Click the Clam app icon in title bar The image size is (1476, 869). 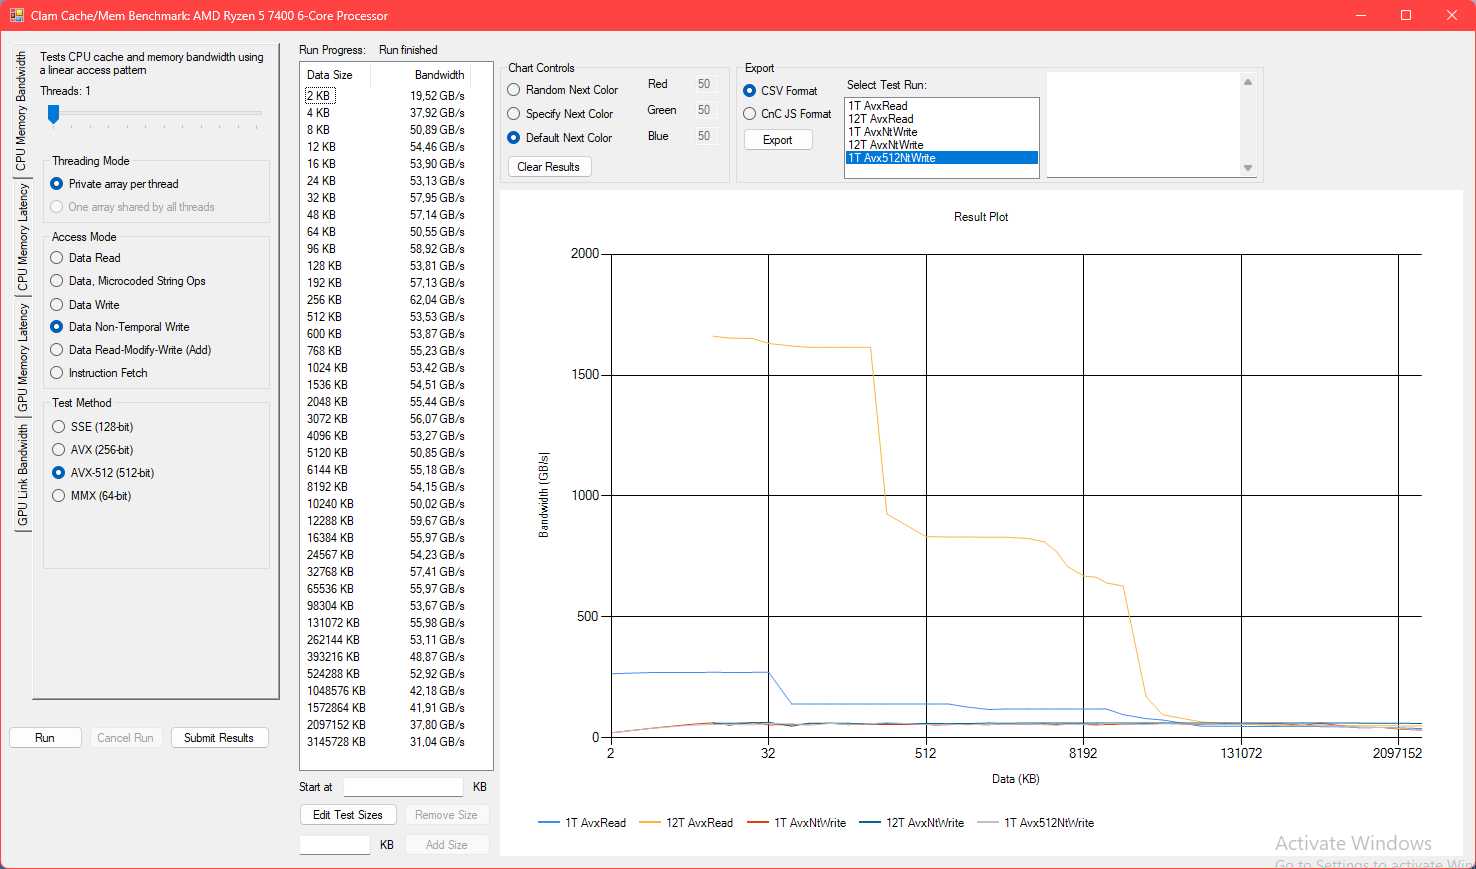click(16, 15)
